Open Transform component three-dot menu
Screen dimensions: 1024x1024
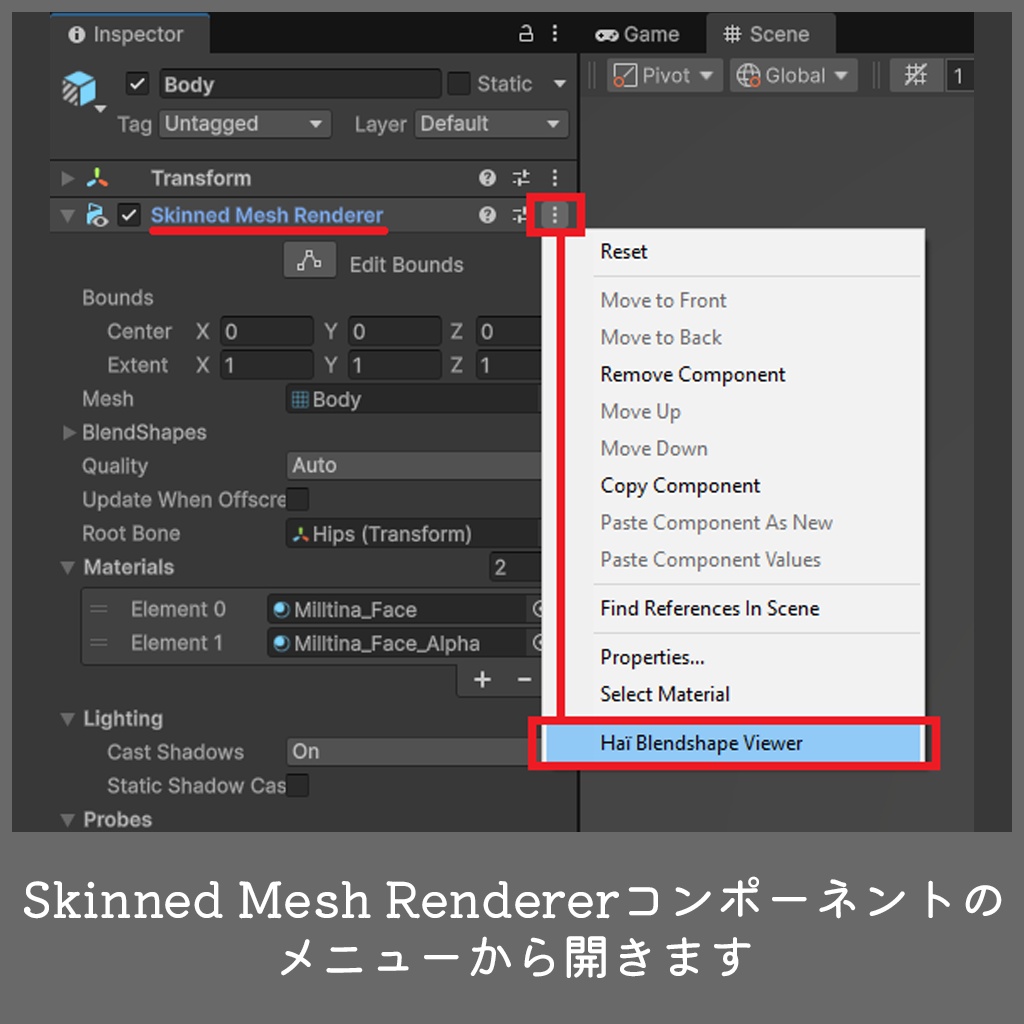tap(554, 178)
